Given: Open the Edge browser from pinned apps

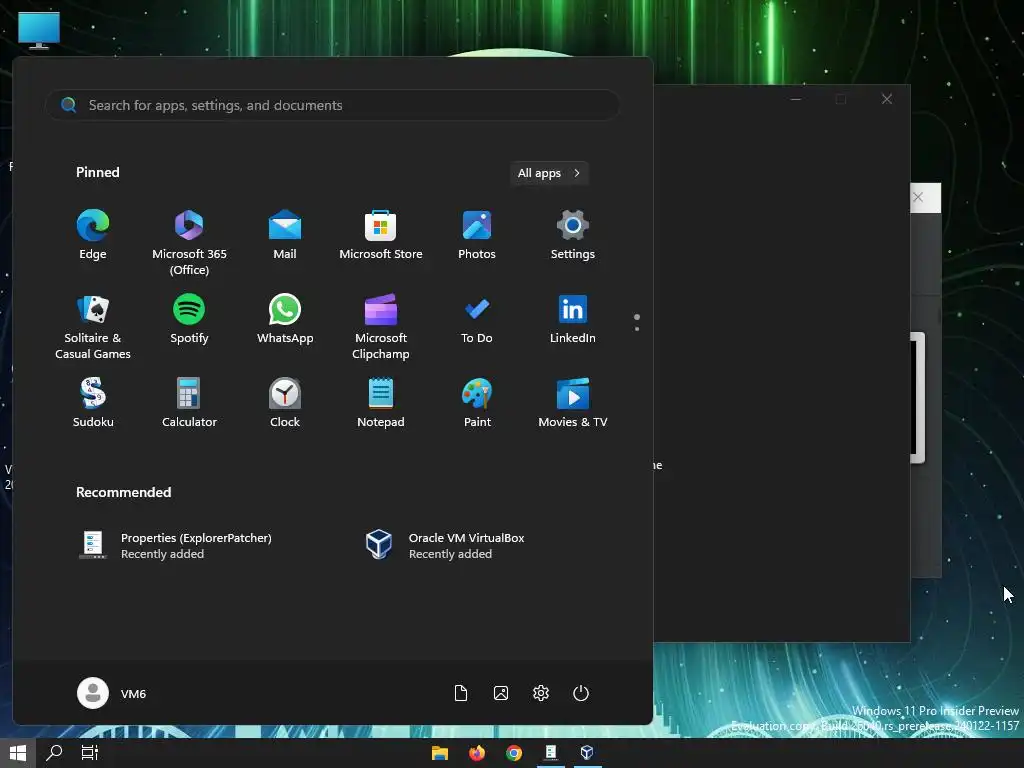Looking at the screenshot, I should [x=93, y=235].
